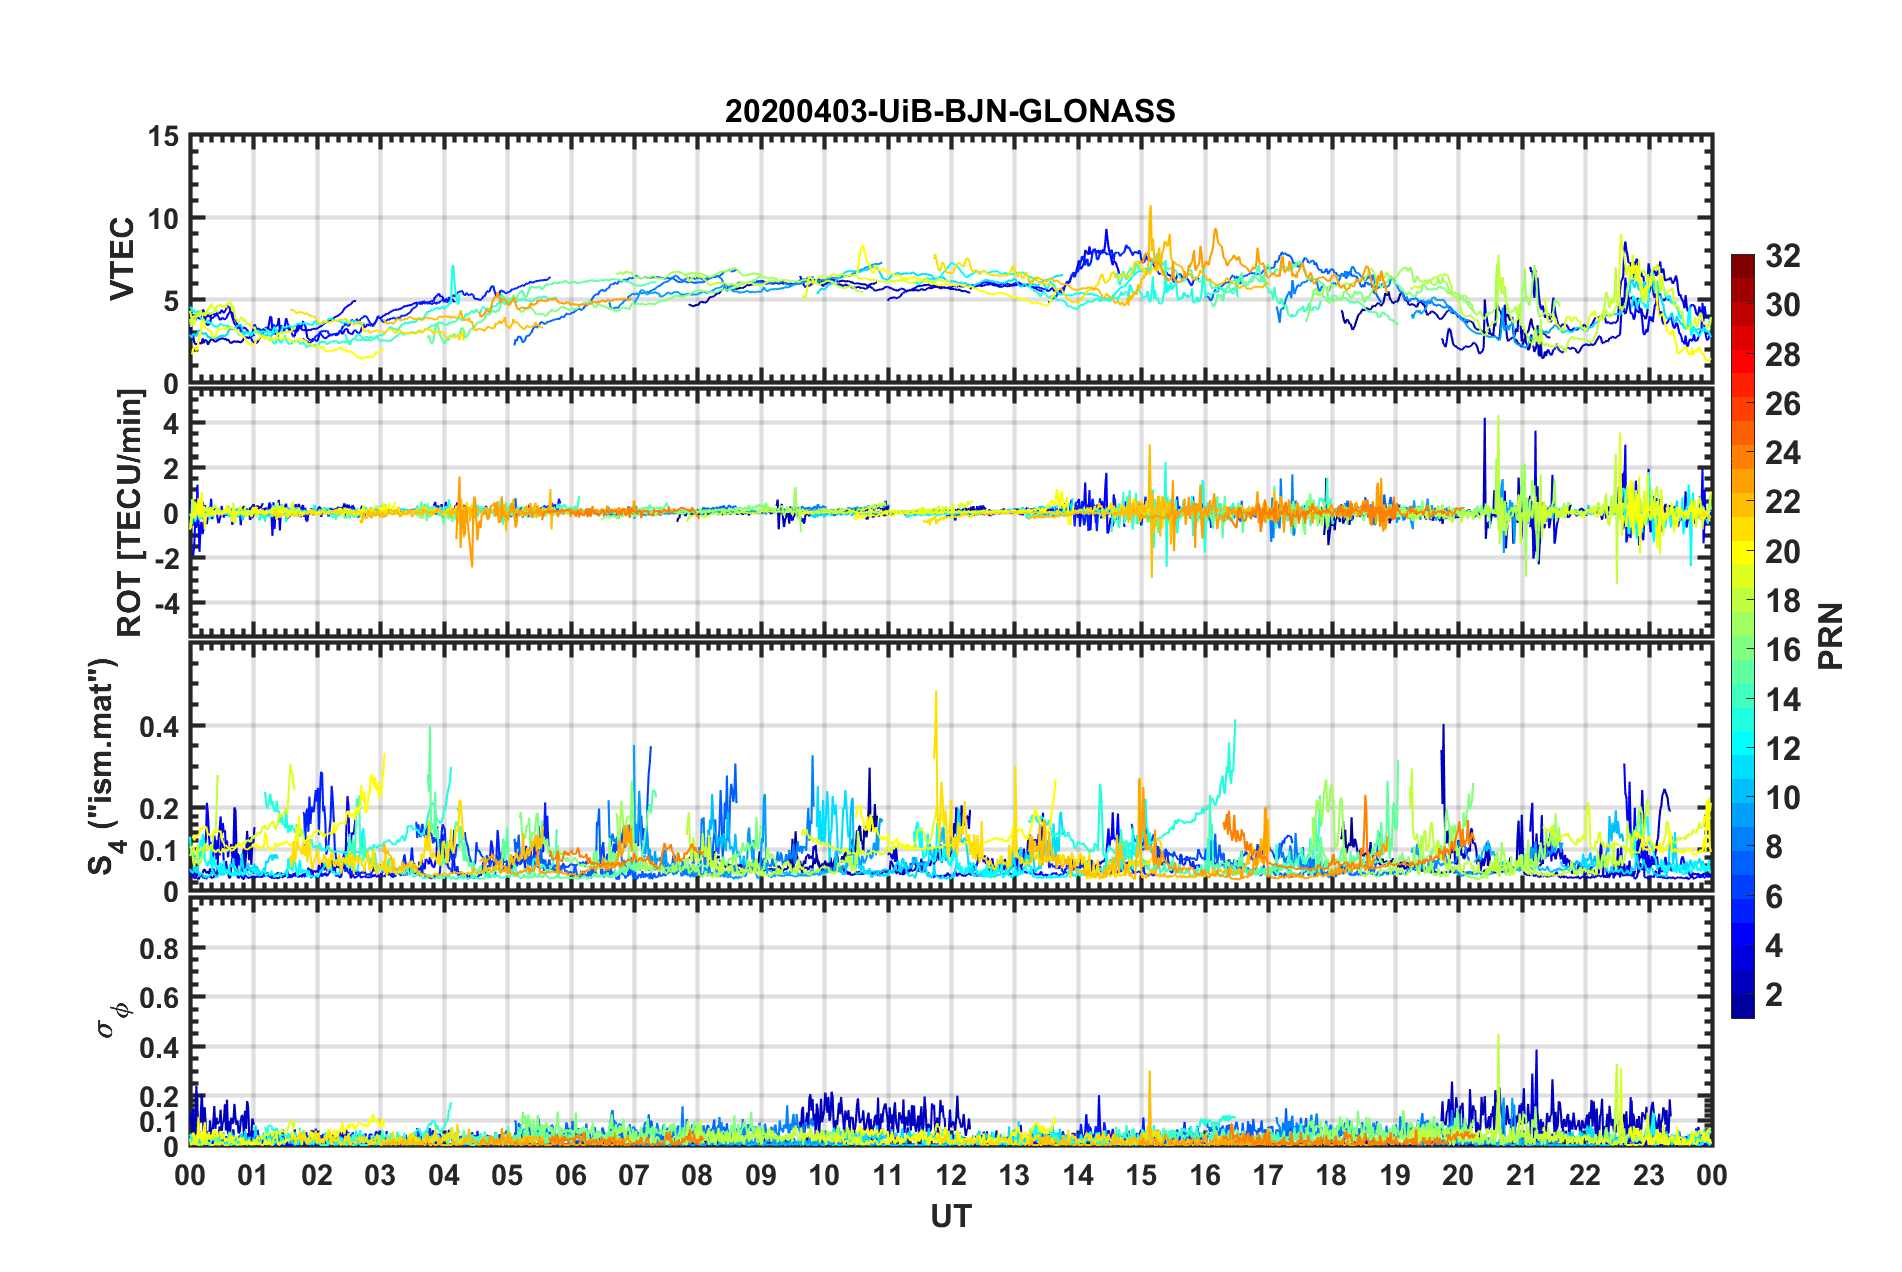Click sigma-phi axis tick label "0.1"
This screenshot has height=1272, width=1902.
tap(160, 1122)
